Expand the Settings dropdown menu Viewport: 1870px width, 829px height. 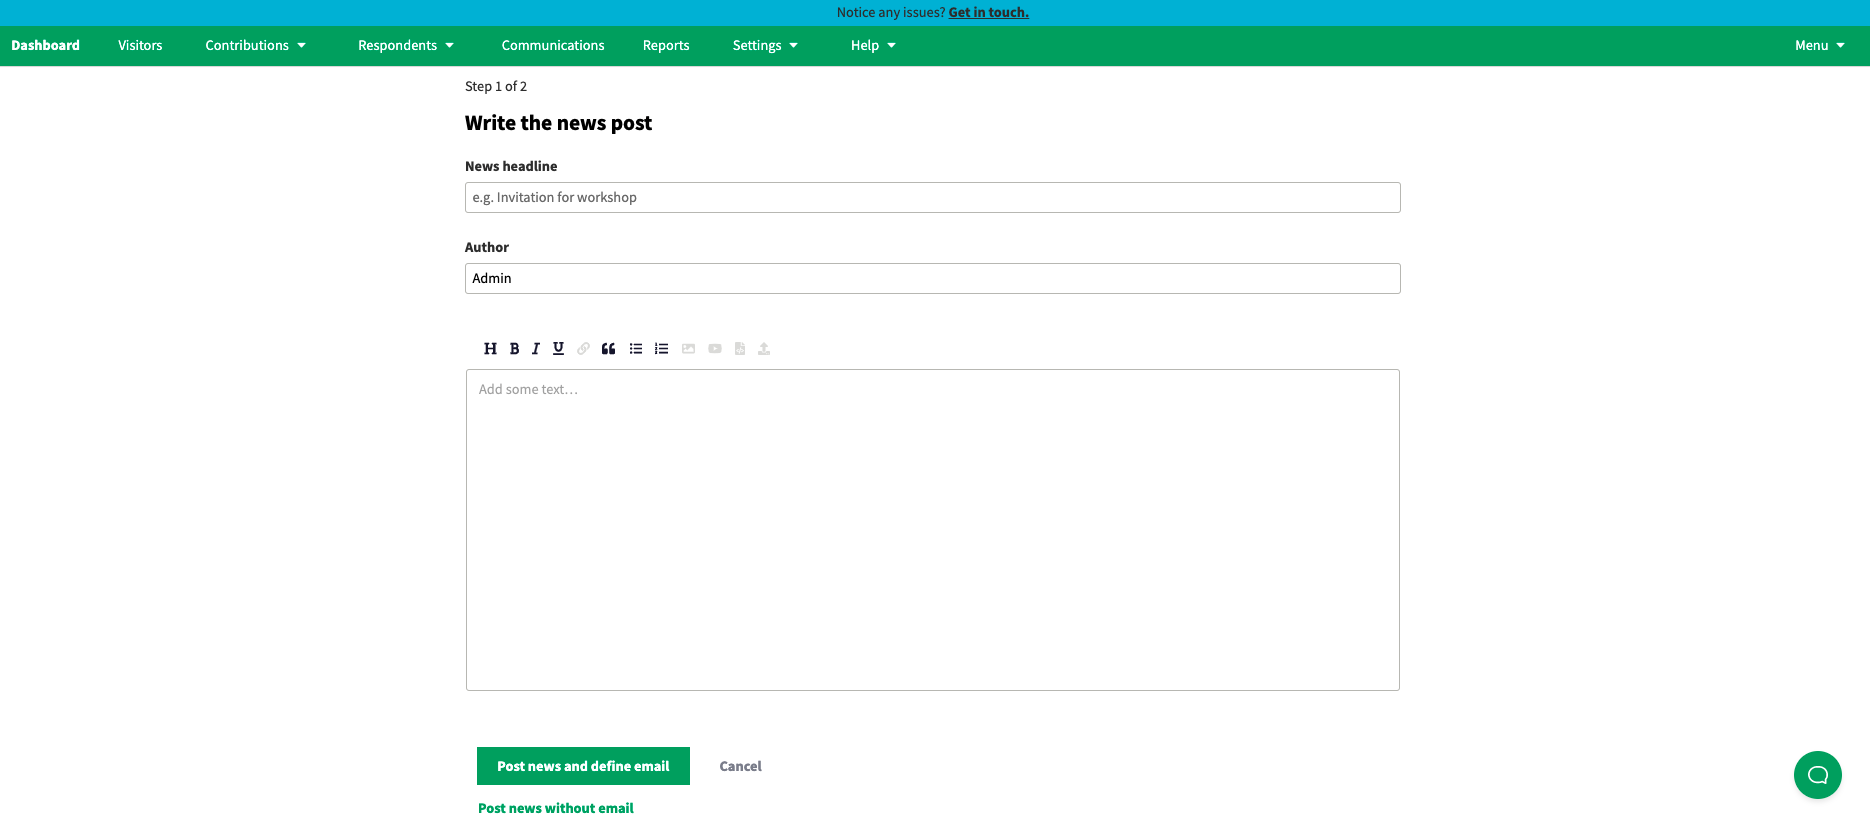(765, 46)
